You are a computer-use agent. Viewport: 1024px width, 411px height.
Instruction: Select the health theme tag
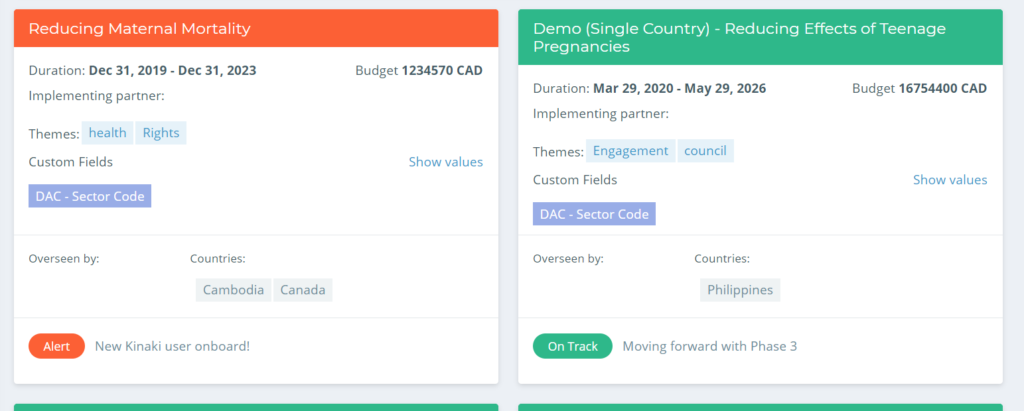click(x=108, y=133)
